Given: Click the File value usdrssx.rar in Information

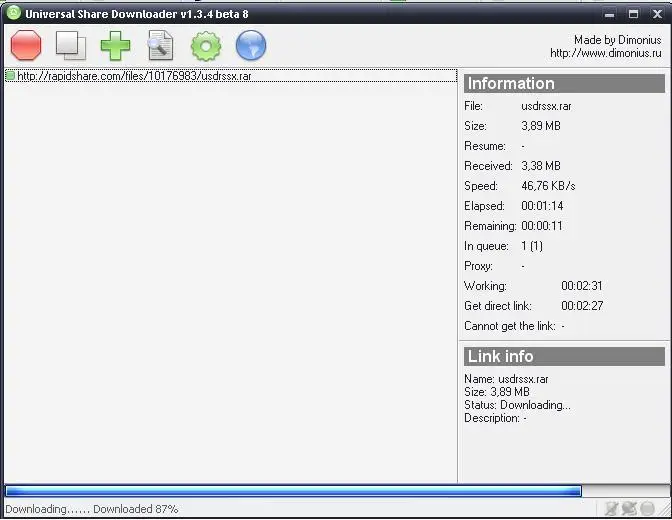Looking at the screenshot, I should 546,106.
